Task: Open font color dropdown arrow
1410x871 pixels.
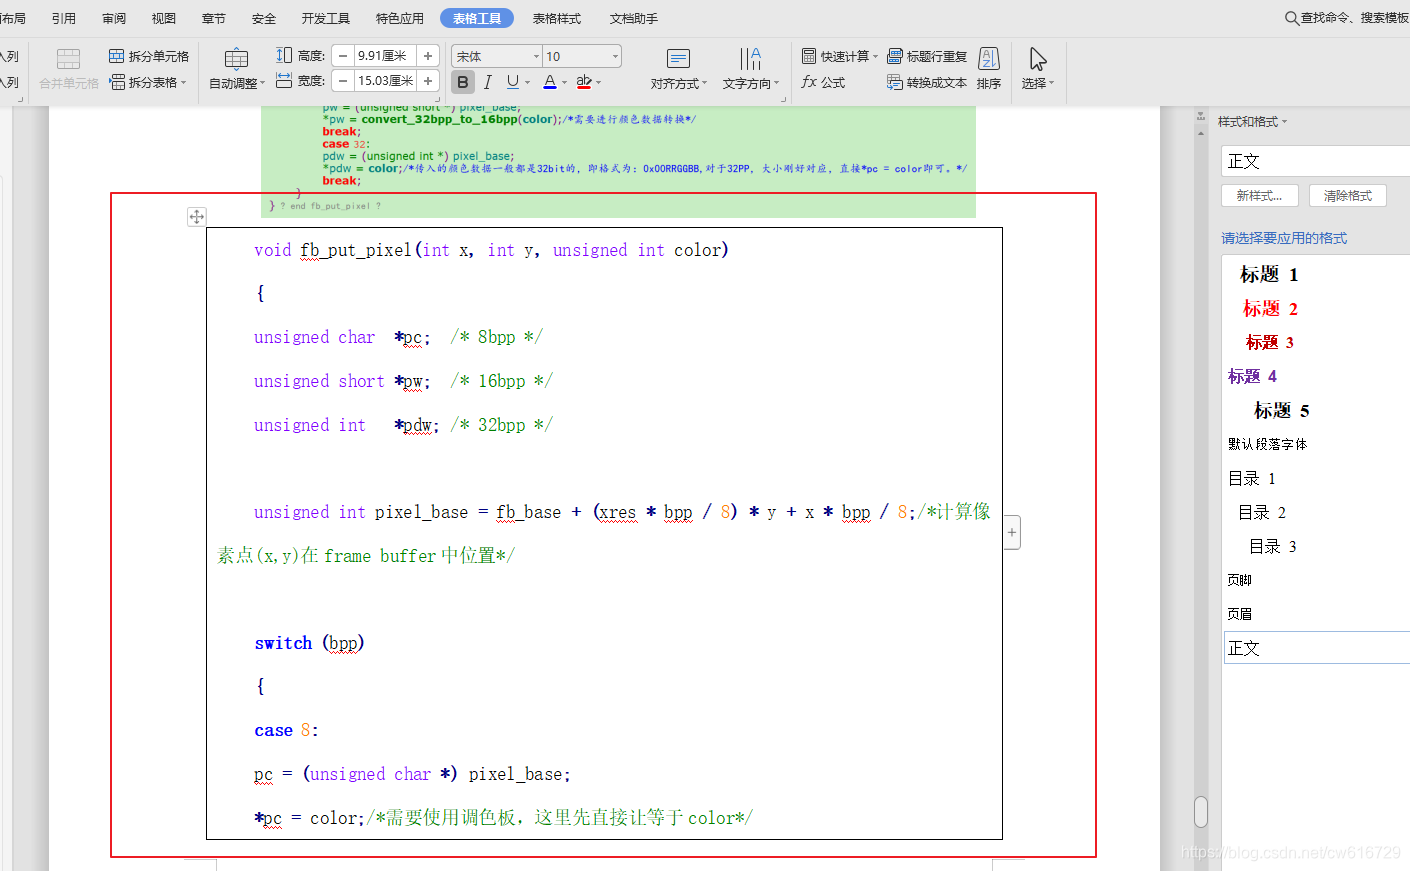Action: pos(564,82)
